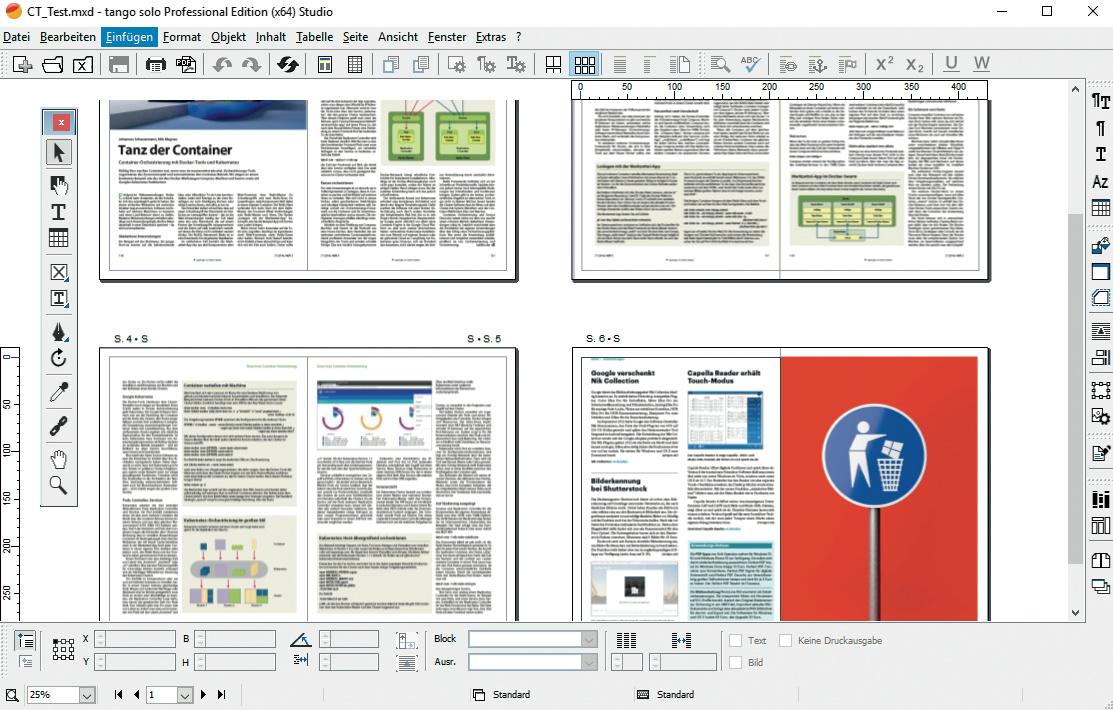1113x710 pixels.
Task: Close the floating toolbox with red X
Action: pyautogui.click(x=60, y=123)
